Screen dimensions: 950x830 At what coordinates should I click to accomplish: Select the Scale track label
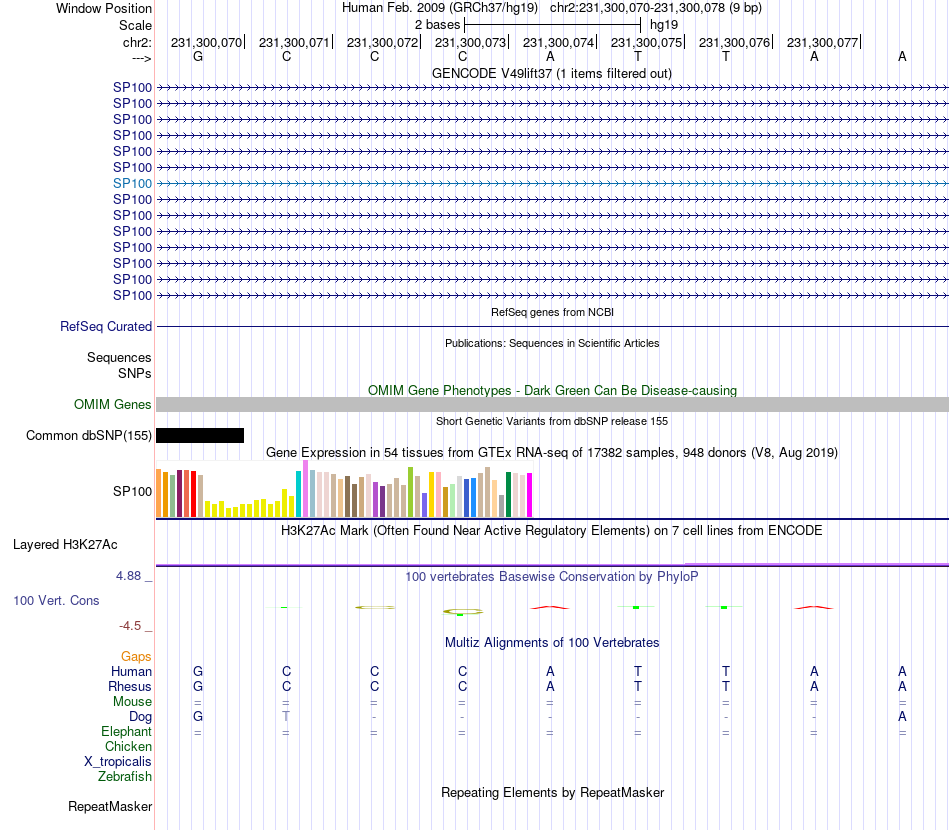[135, 25]
